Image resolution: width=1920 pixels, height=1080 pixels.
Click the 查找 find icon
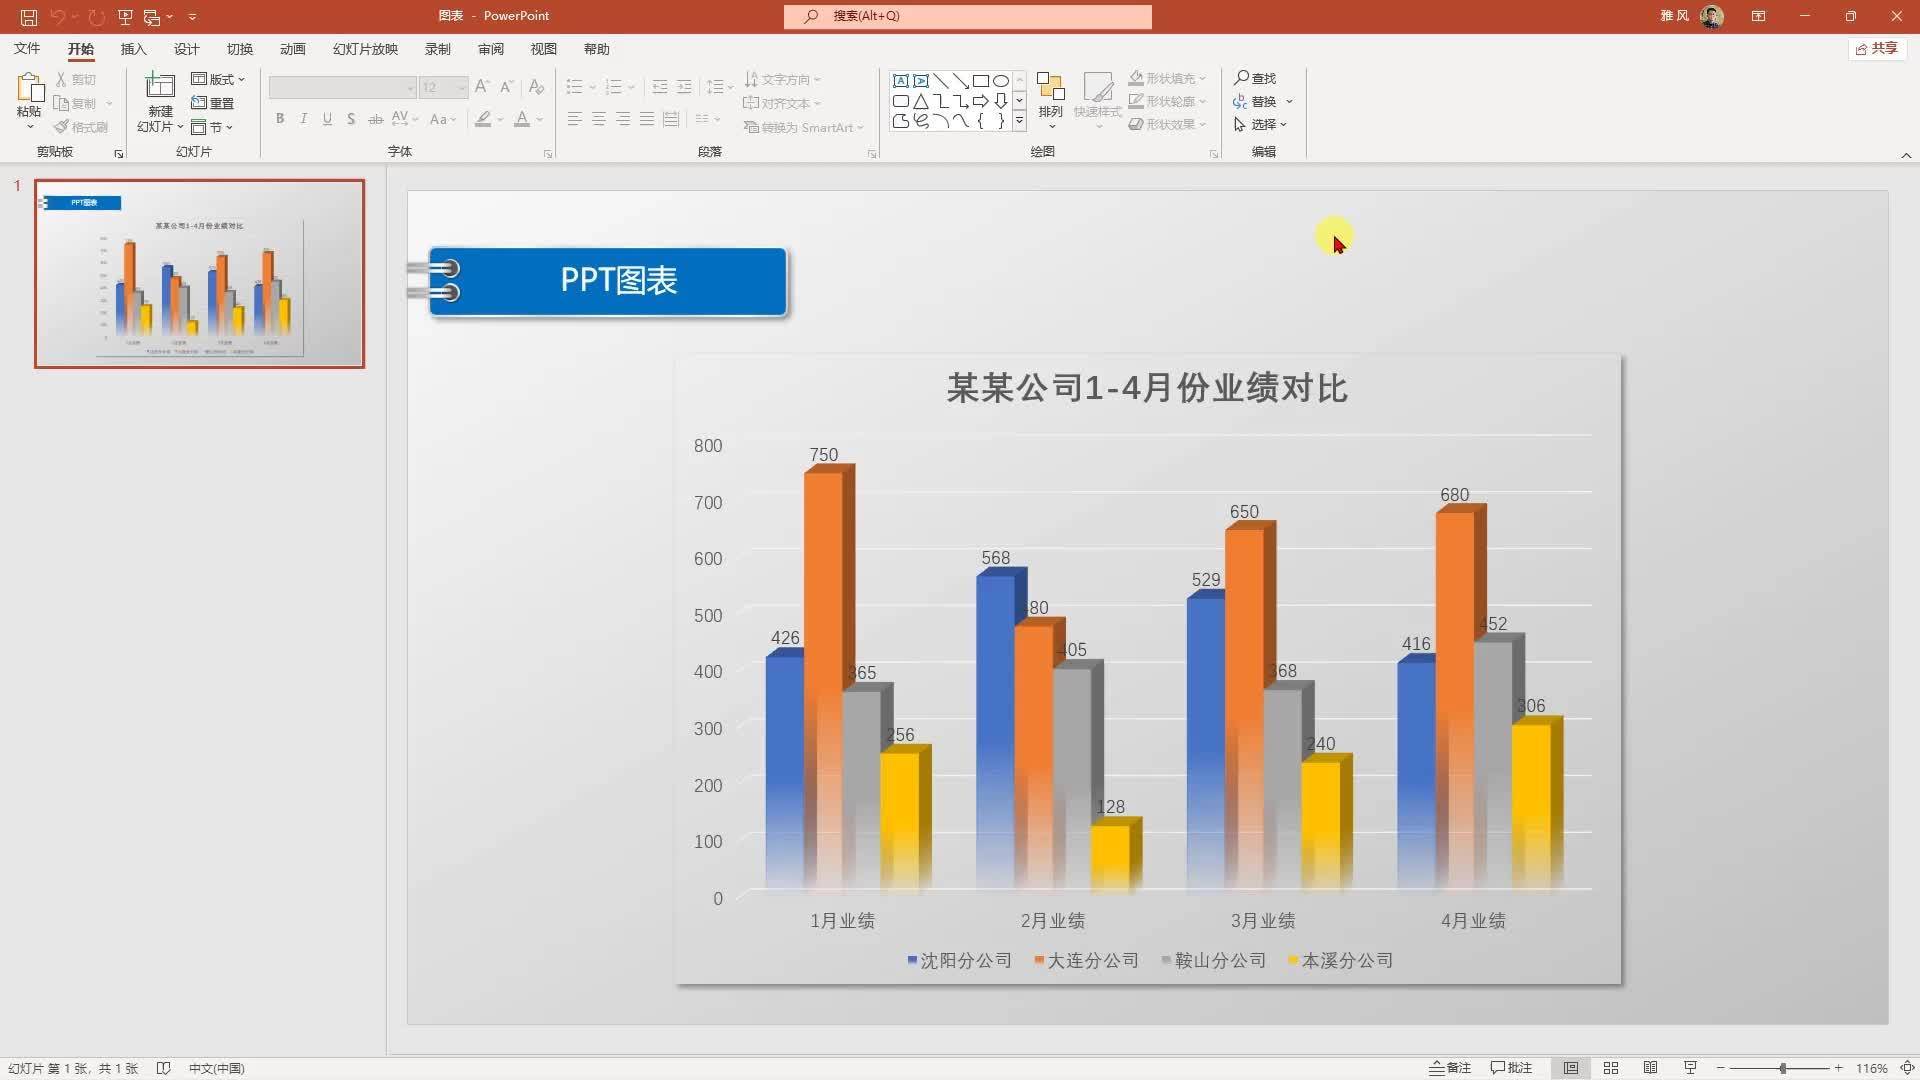1255,78
